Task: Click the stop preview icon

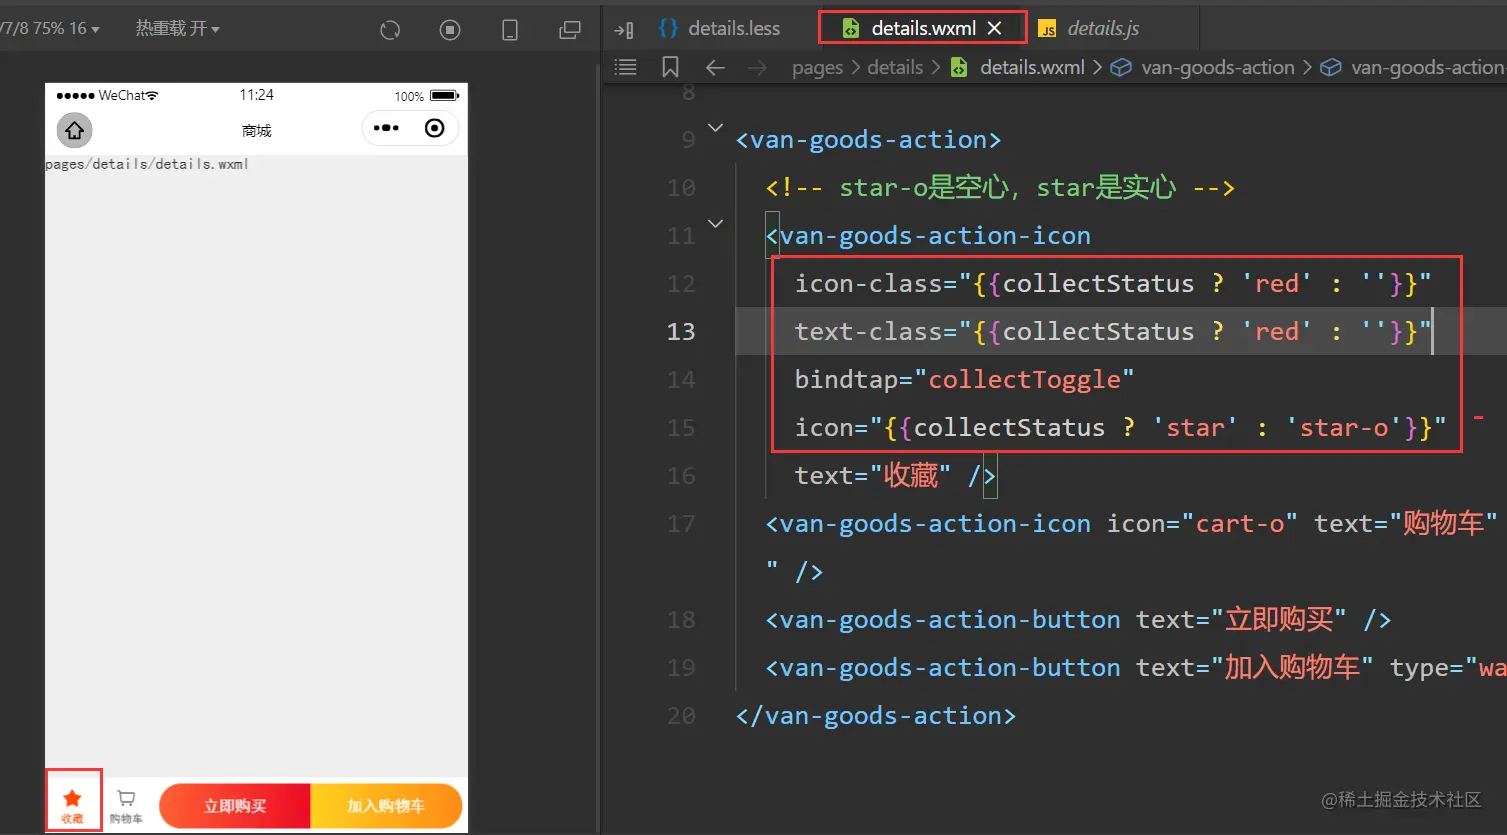Action: [450, 30]
